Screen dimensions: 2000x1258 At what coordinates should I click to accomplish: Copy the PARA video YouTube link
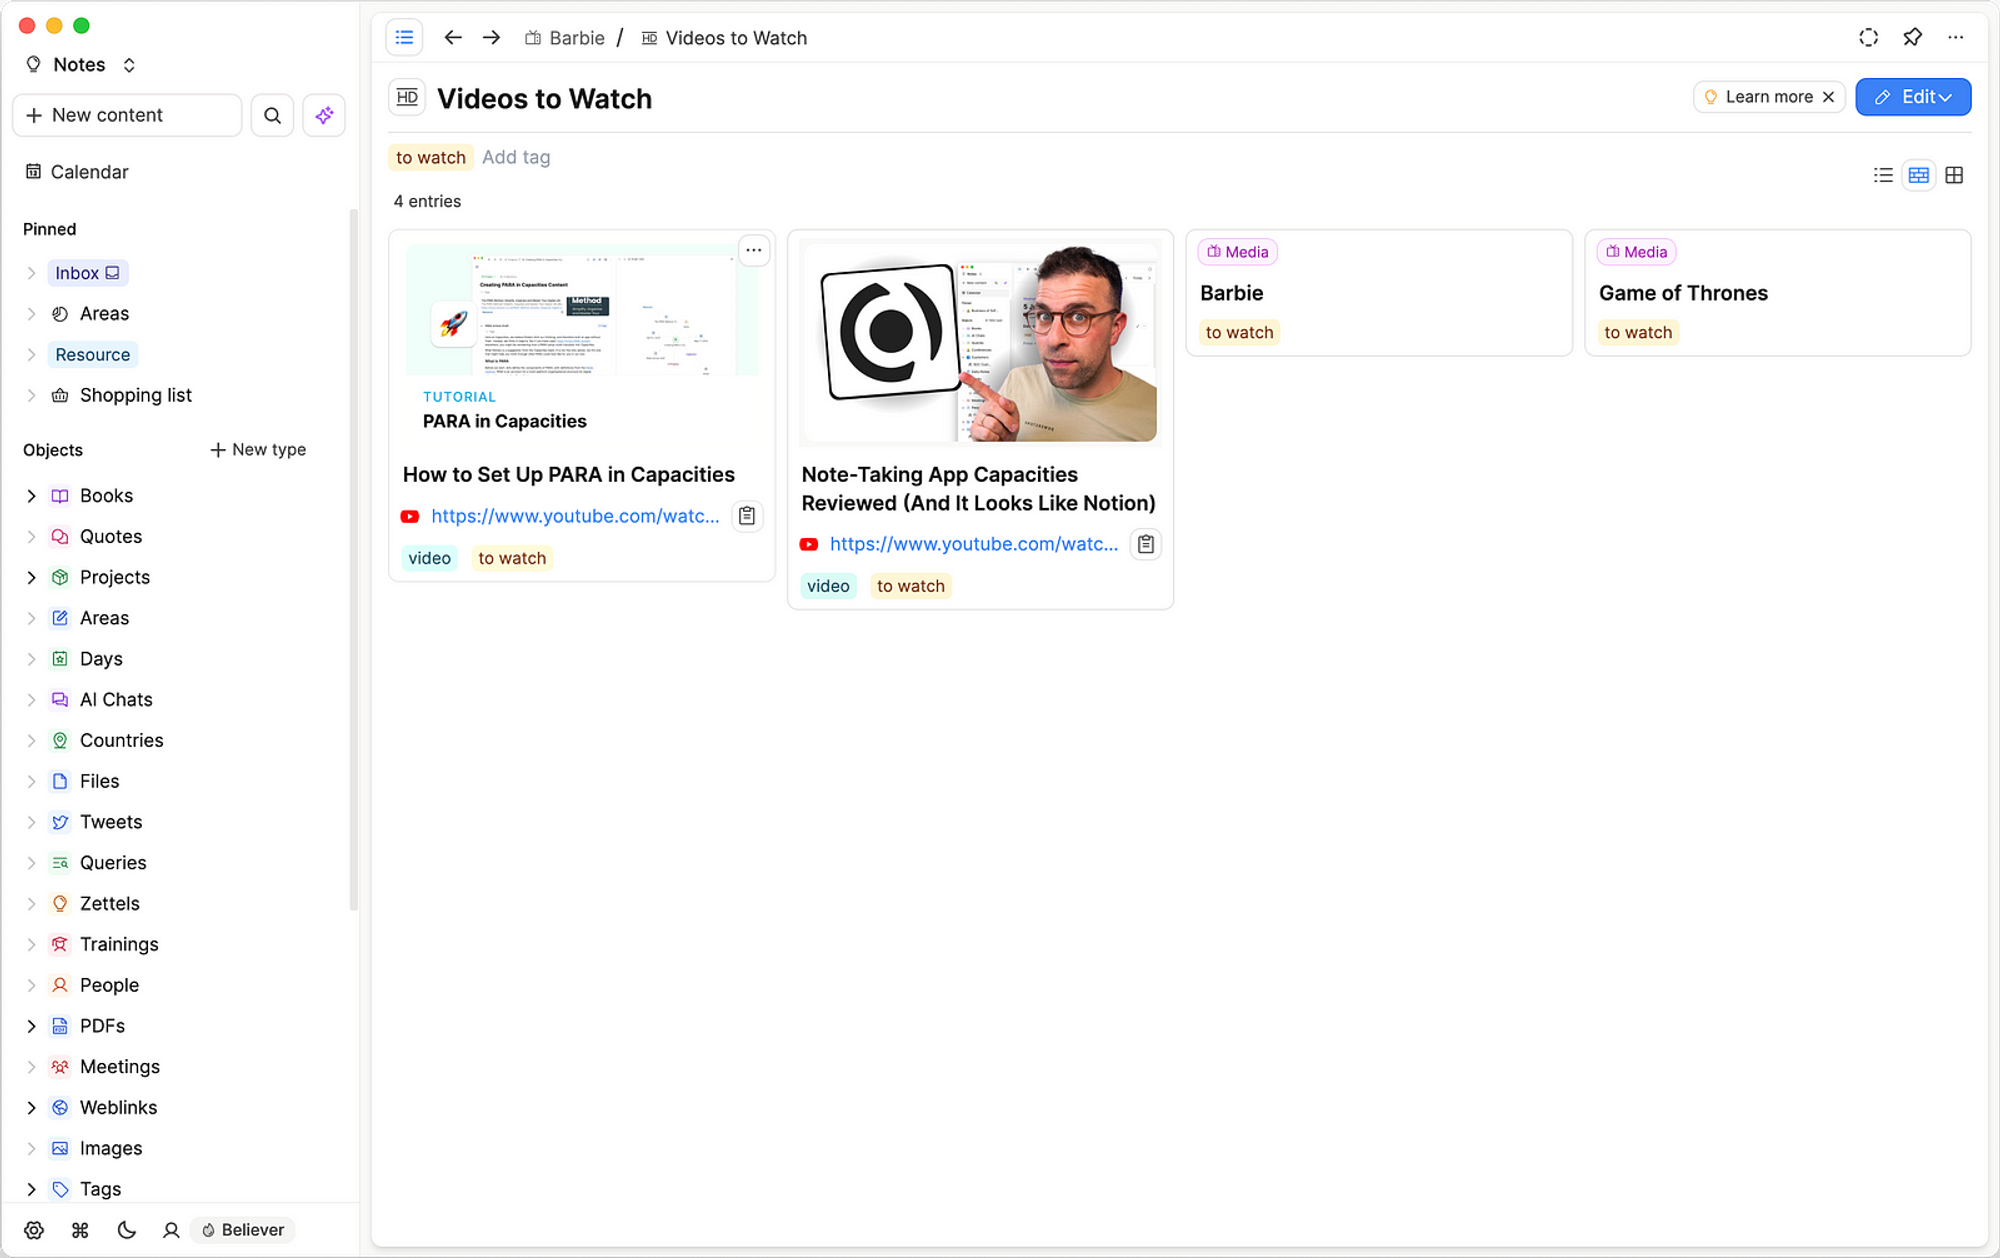pos(747,516)
